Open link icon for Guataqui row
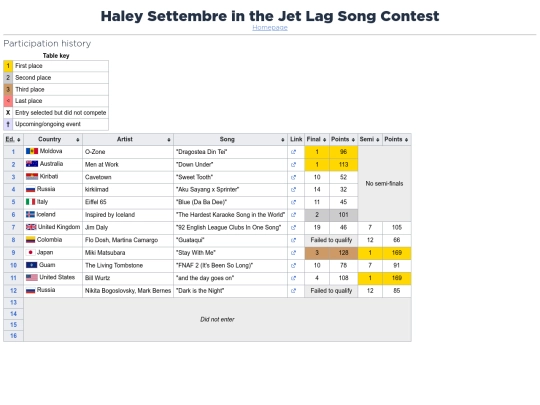This screenshot has width=540, height=405. (x=293, y=240)
